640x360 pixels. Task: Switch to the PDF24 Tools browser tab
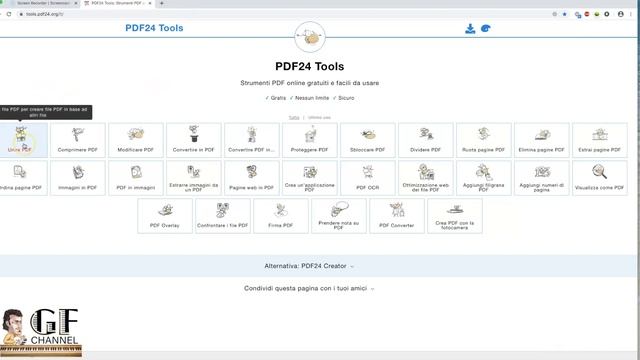click(x=117, y=3)
